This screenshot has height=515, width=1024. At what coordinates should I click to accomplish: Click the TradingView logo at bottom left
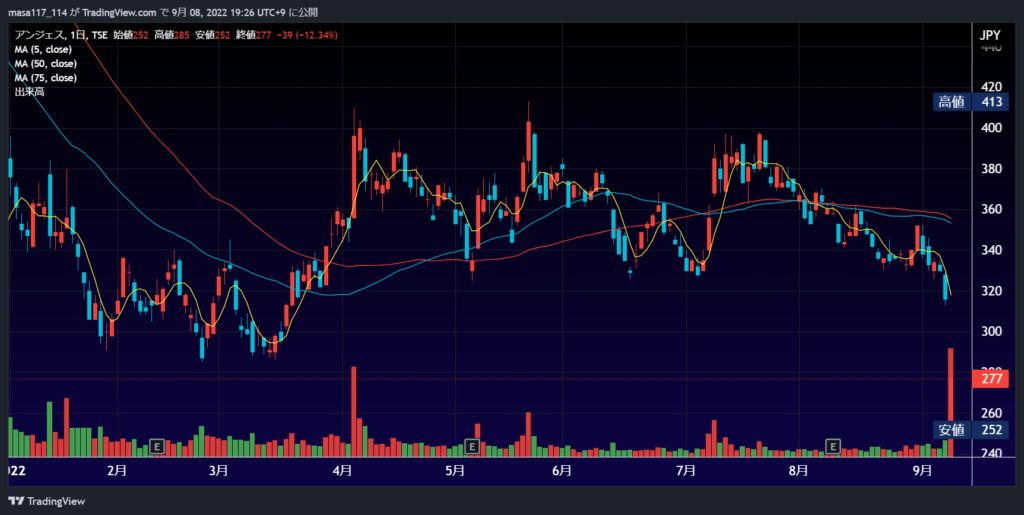pyautogui.click(x=46, y=501)
